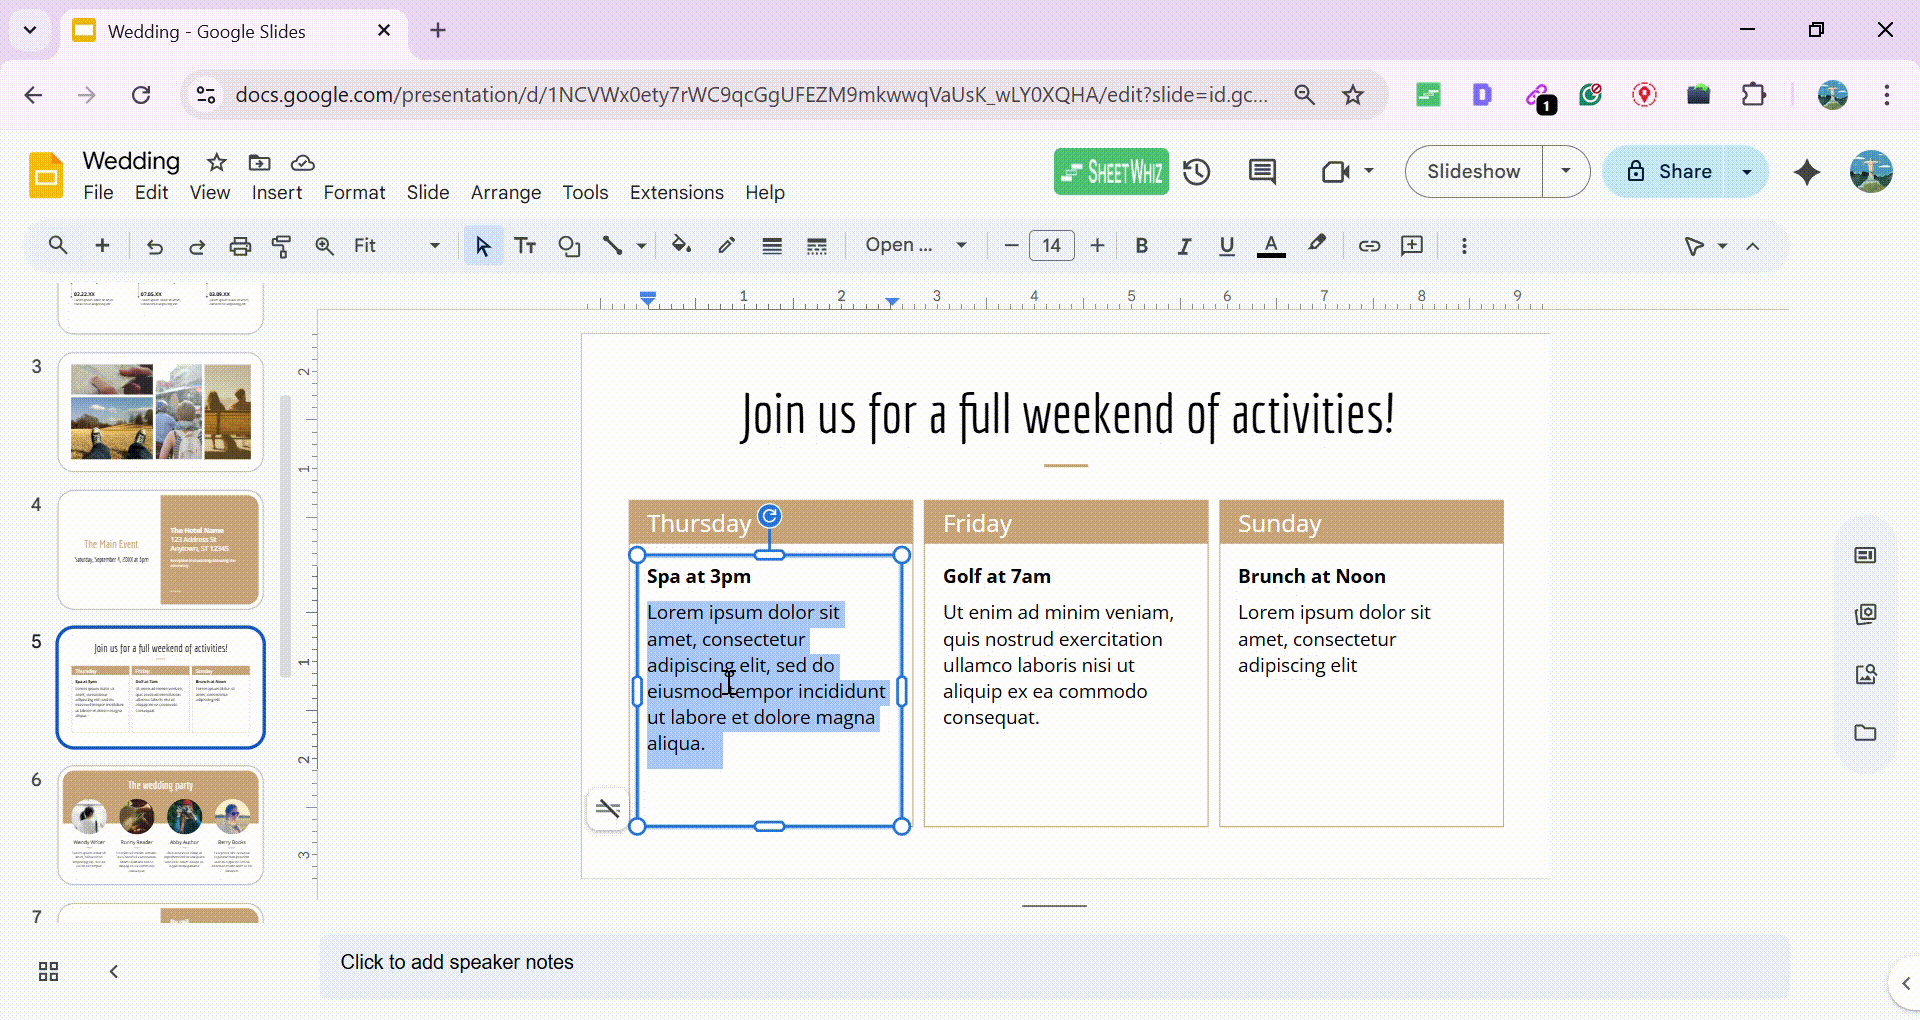Select the Shape tool
Image resolution: width=1920 pixels, height=1020 pixels.
click(569, 246)
